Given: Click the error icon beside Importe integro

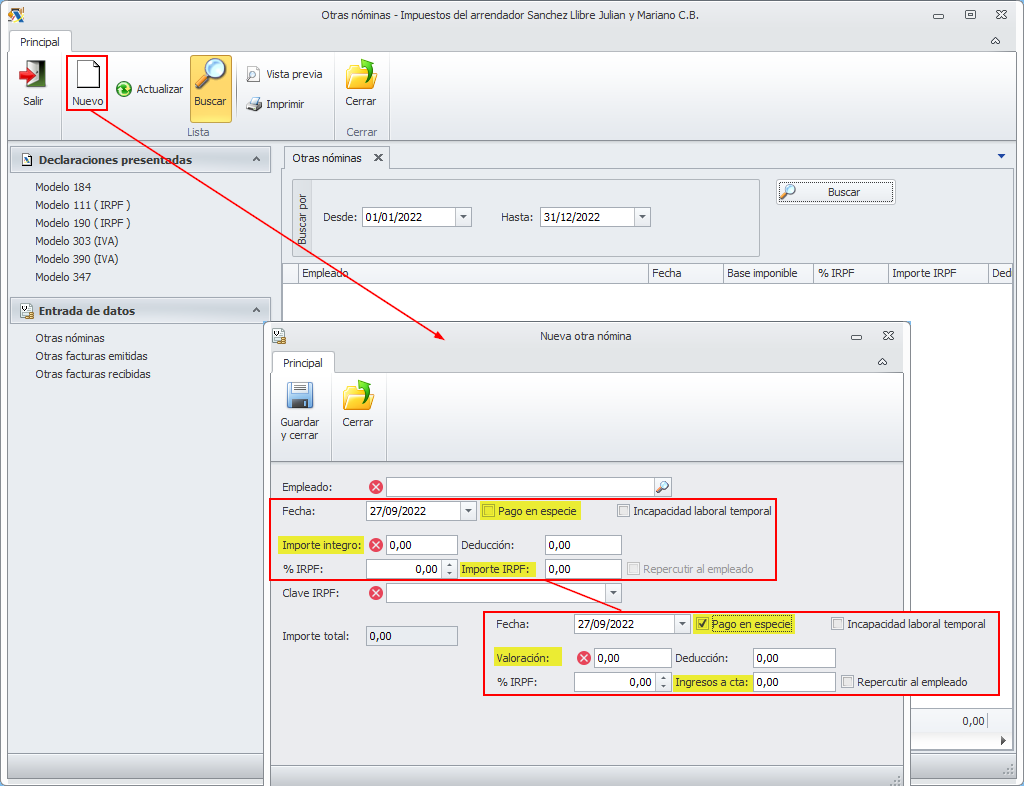Looking at the screenshot, I should [376, 545].
